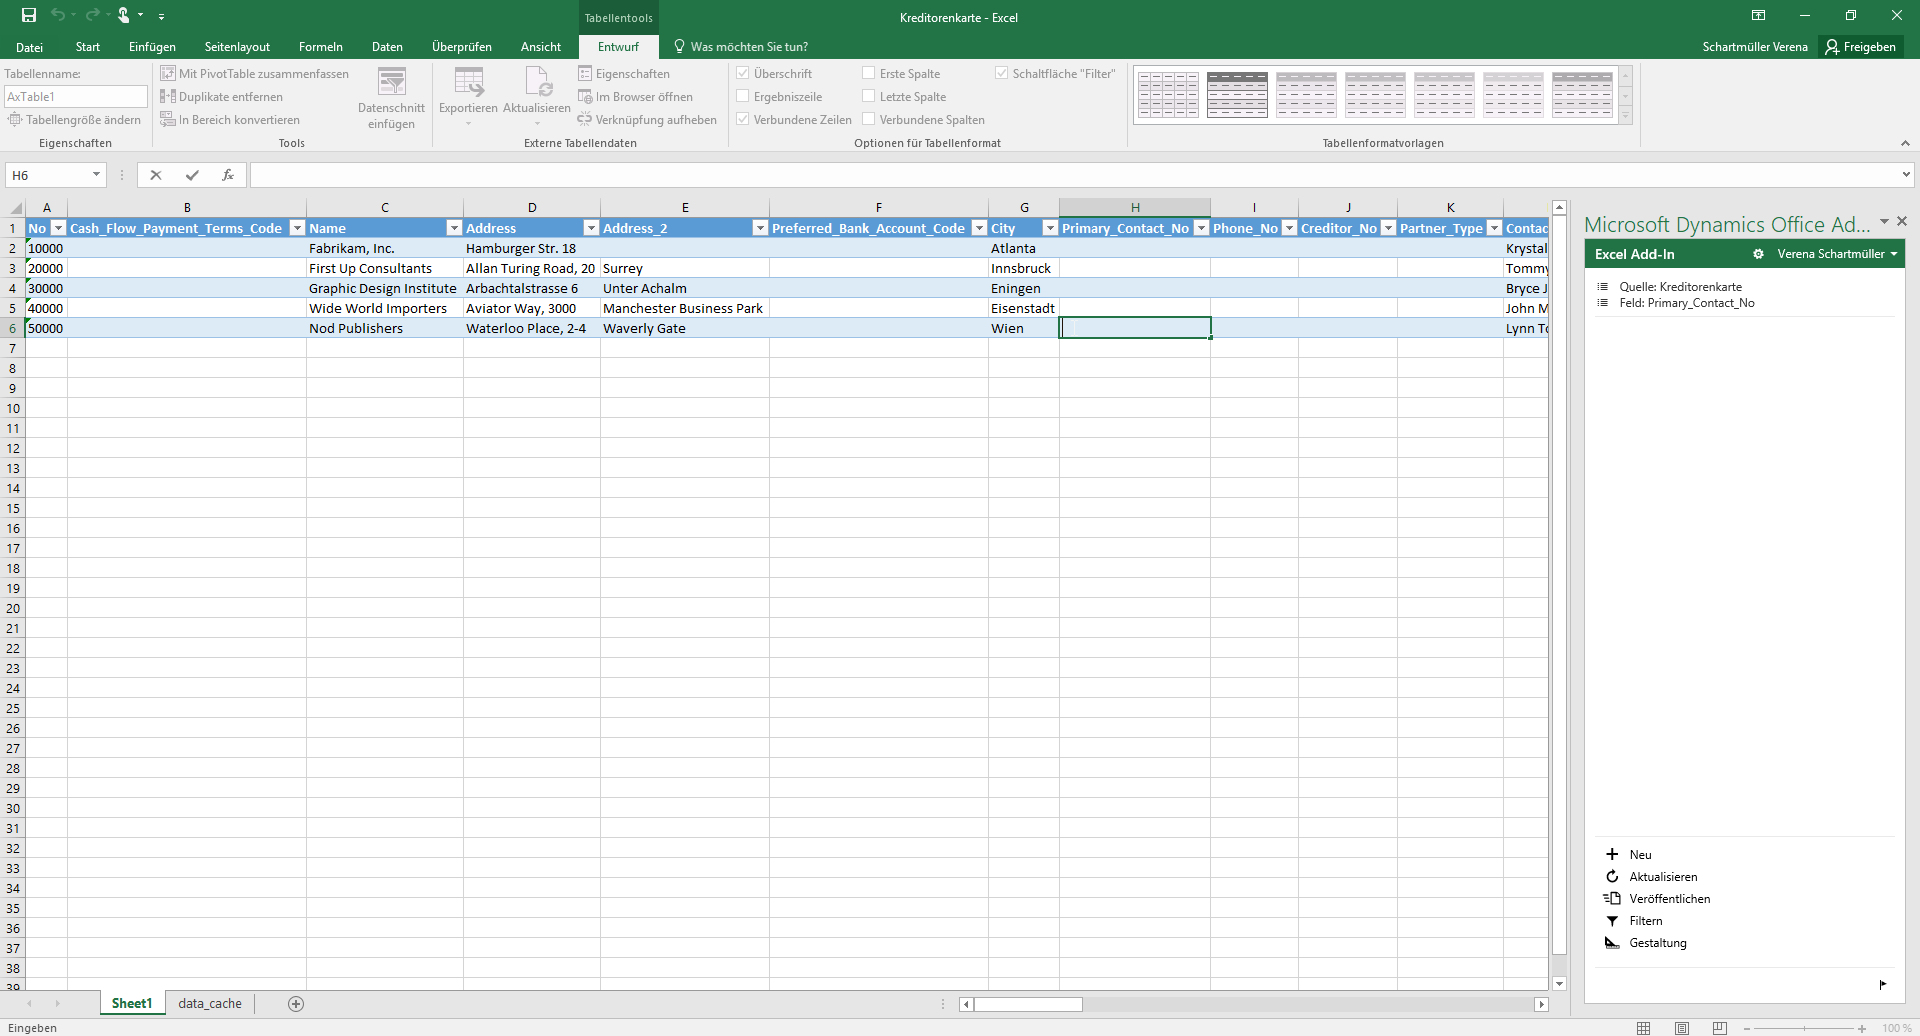Click the add-in settings gear icon

point(1758,254)
